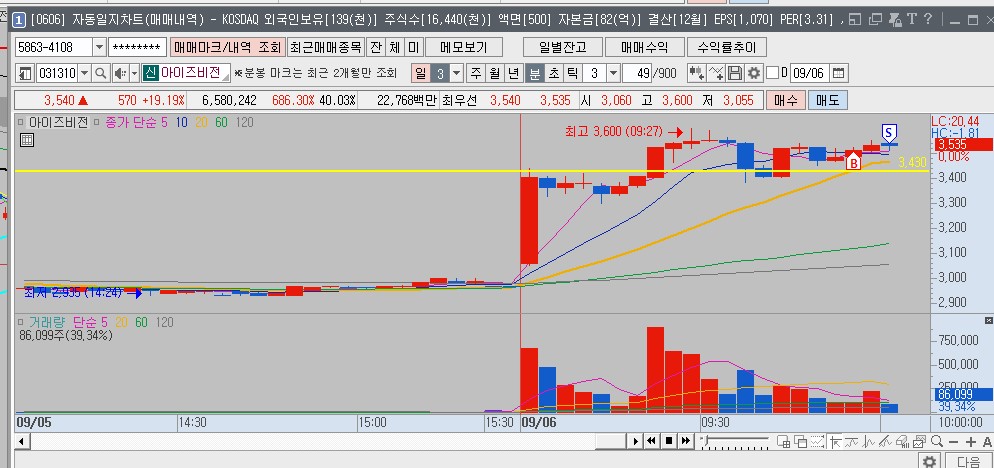Click the candle count 49 input field
The height and width of the screenshot is (468, 994).
637,74
